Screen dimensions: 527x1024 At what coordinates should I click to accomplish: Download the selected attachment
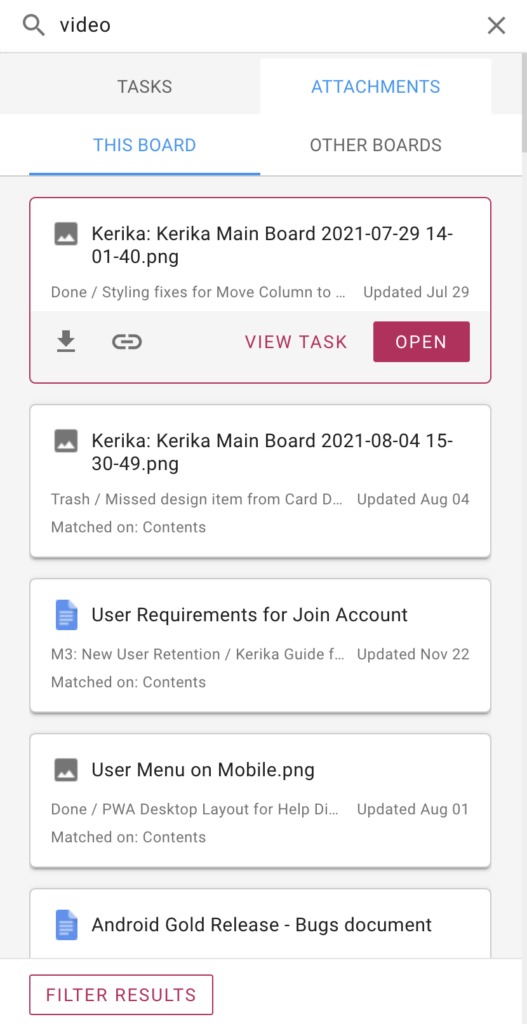(x=66, y=342)
